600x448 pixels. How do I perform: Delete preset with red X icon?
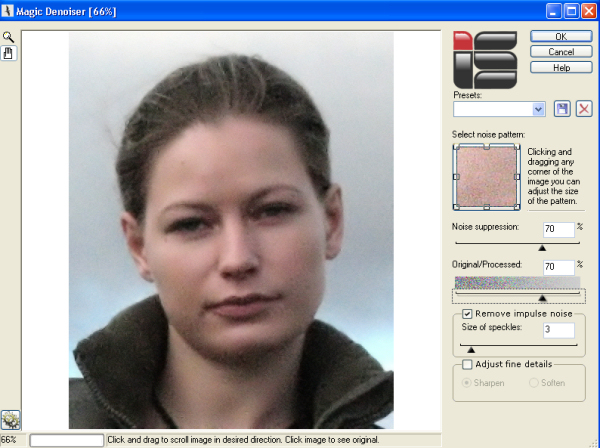click(584, 109)
